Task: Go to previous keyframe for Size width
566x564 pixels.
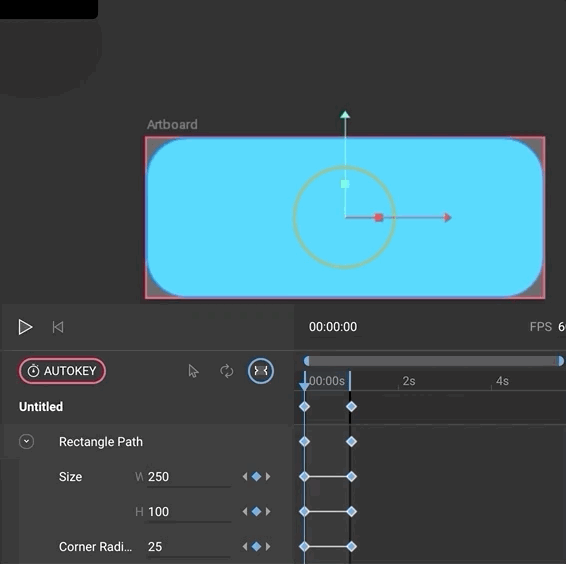Action: point(245,477)
